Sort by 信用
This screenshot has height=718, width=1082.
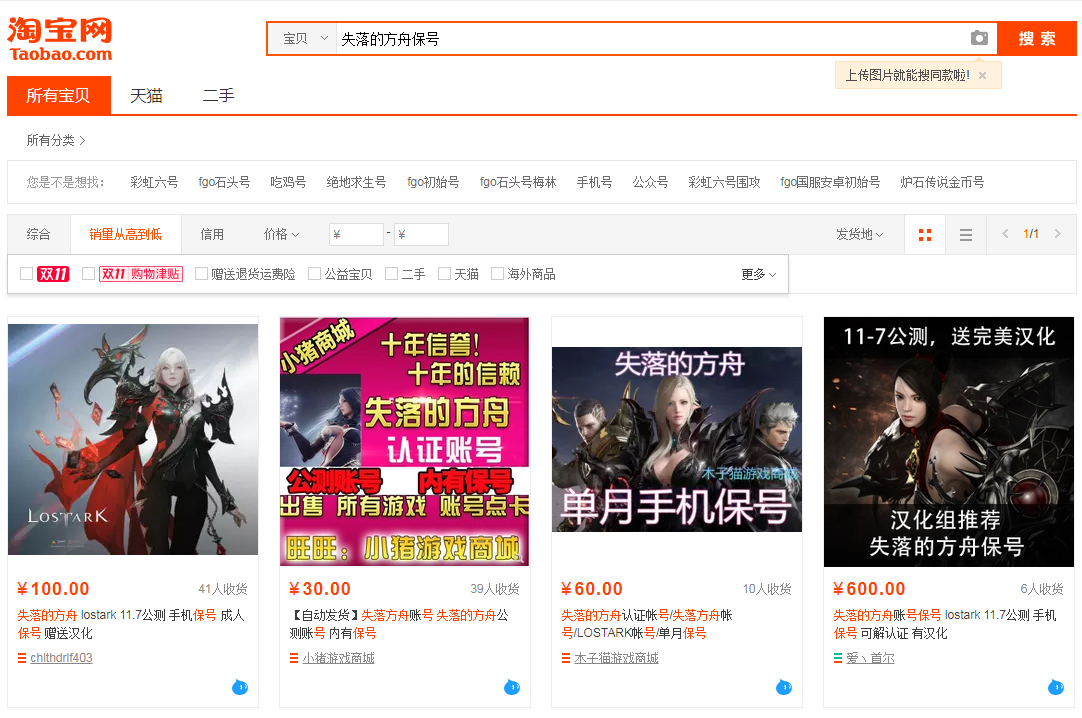point(212,235)
